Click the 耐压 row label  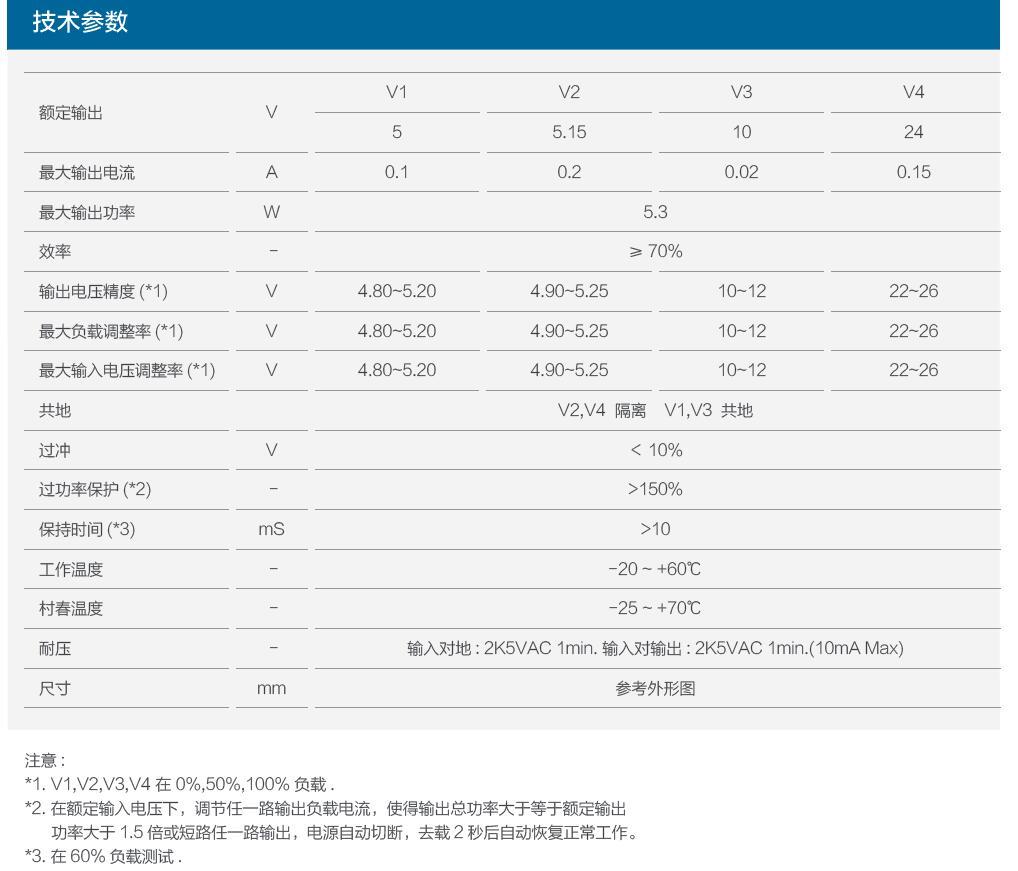55,649
